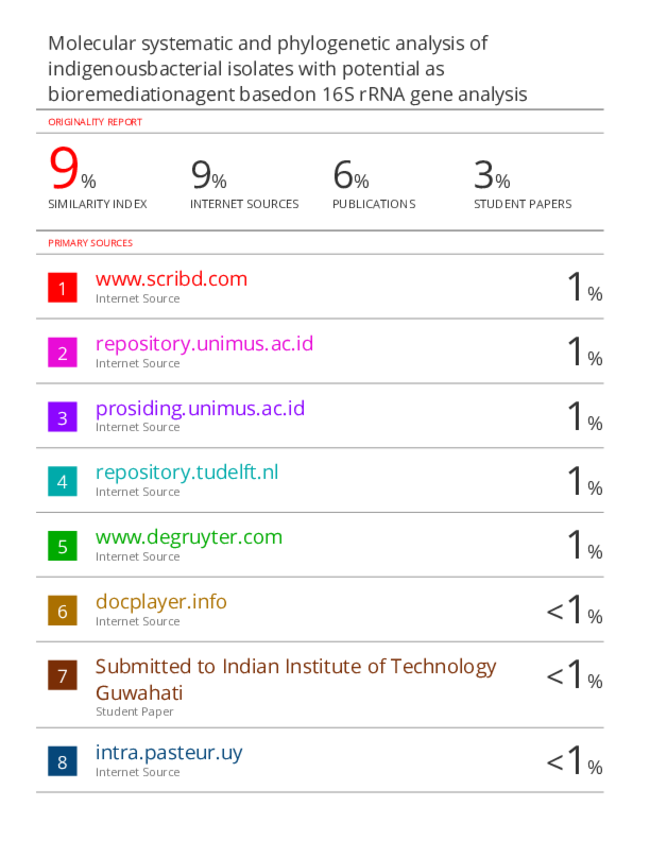Open the intra.pasteur.uy source link
650x841 pixels.
point(169,753)
